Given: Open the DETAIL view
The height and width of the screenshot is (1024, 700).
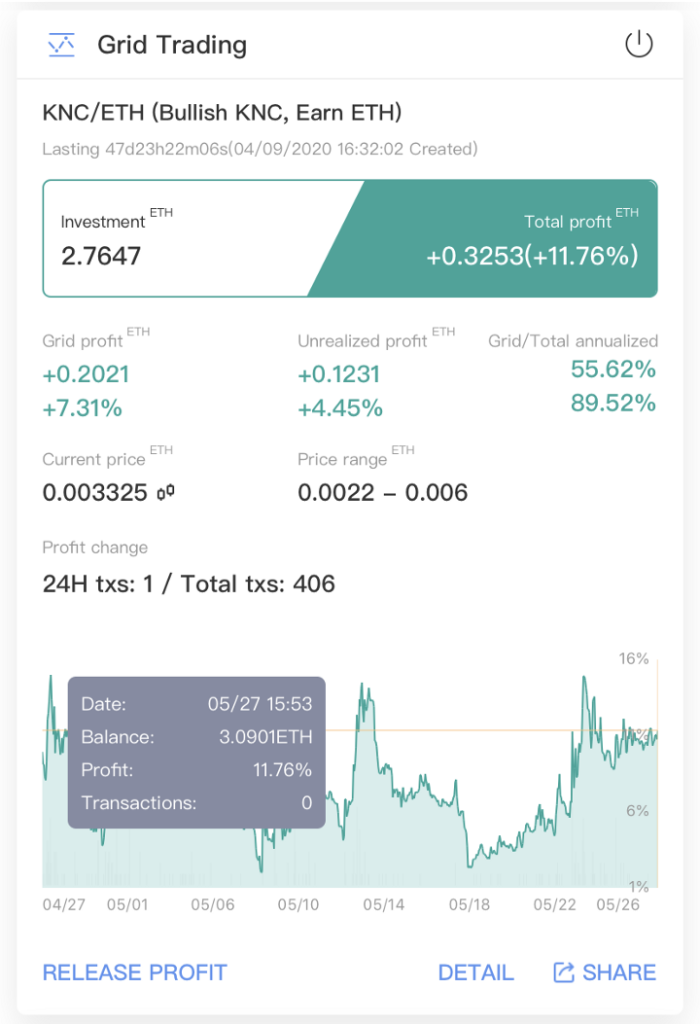Looking at the screenshot, I should click(x=475, y=972).
